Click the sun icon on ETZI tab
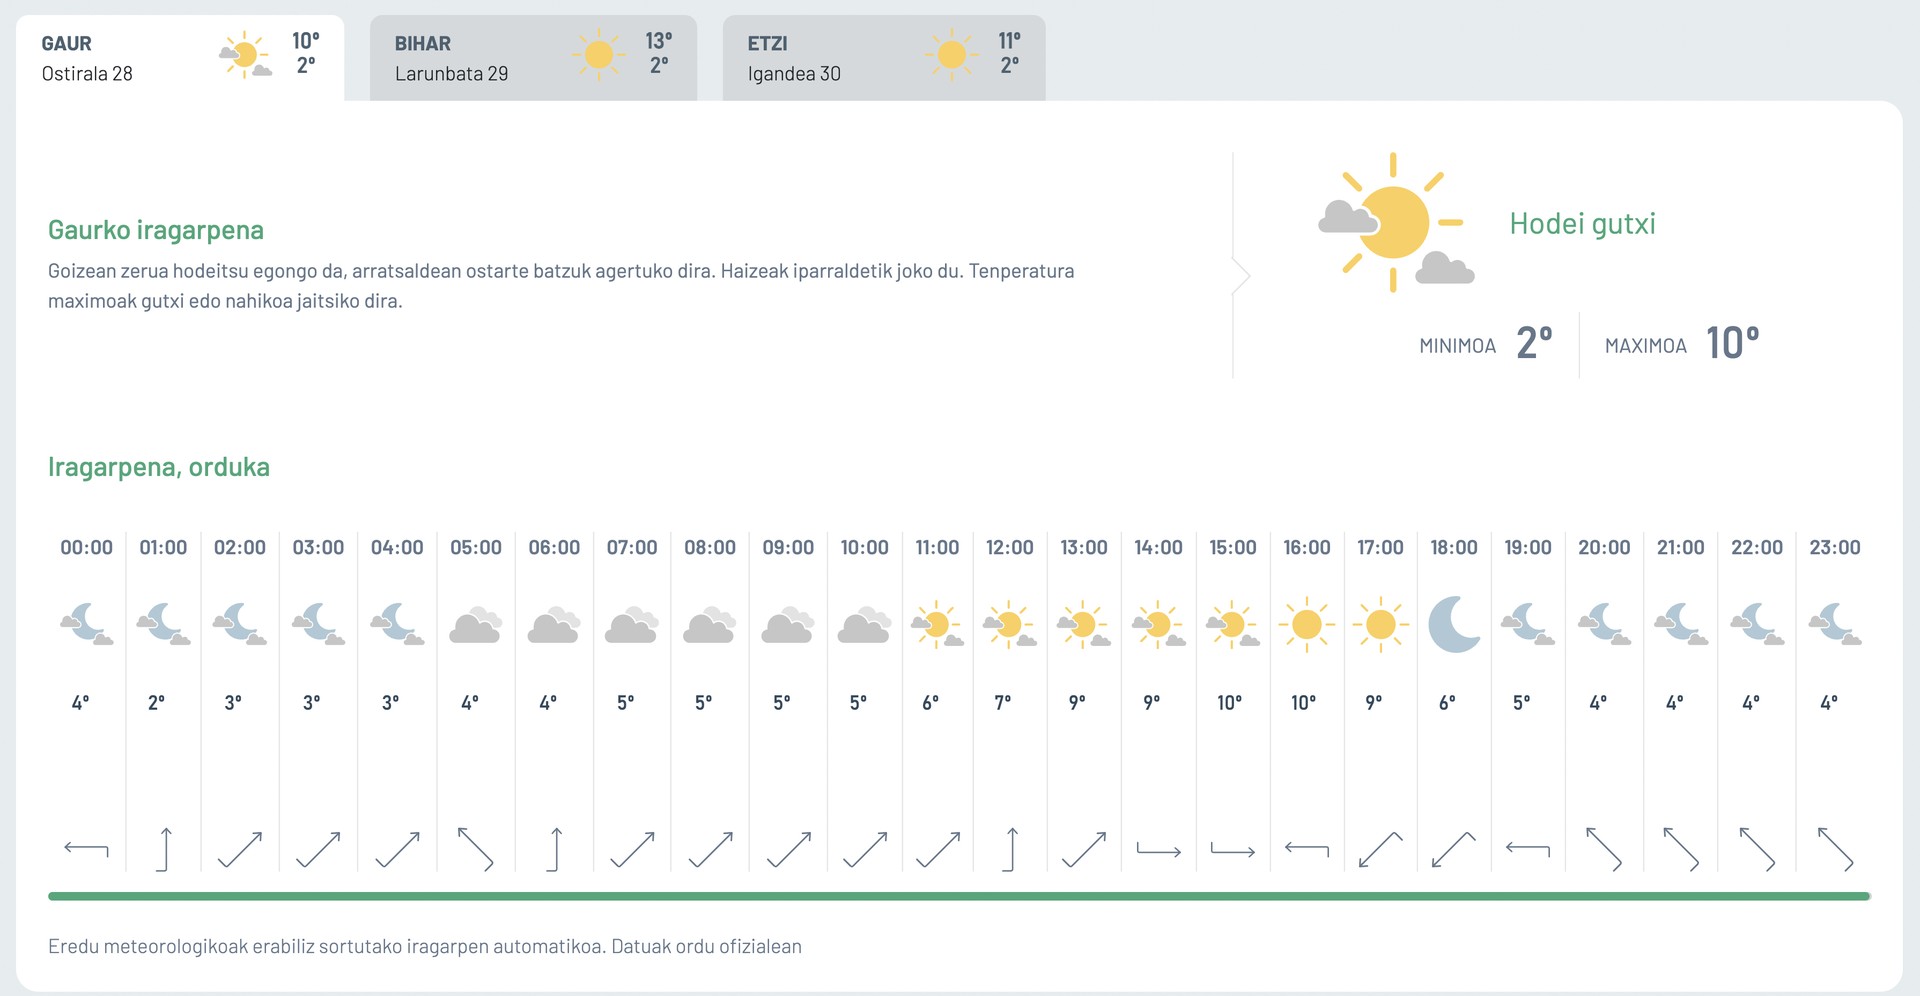Screen dimensions: 1920x996 pos(951,54)
